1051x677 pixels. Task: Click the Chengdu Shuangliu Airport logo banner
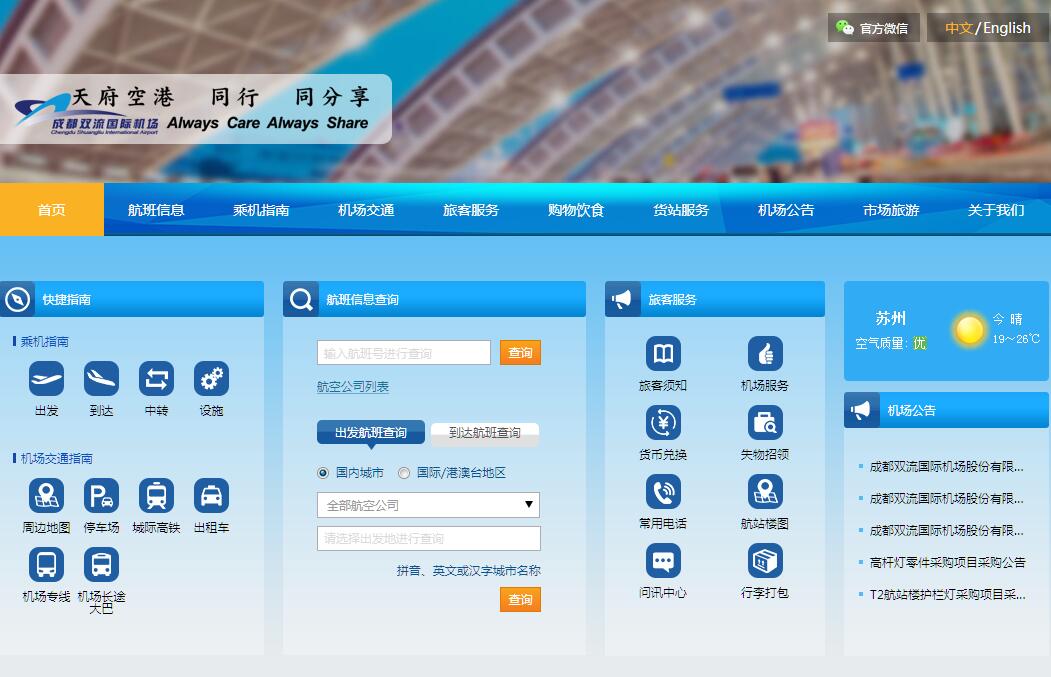pos(196,109)
